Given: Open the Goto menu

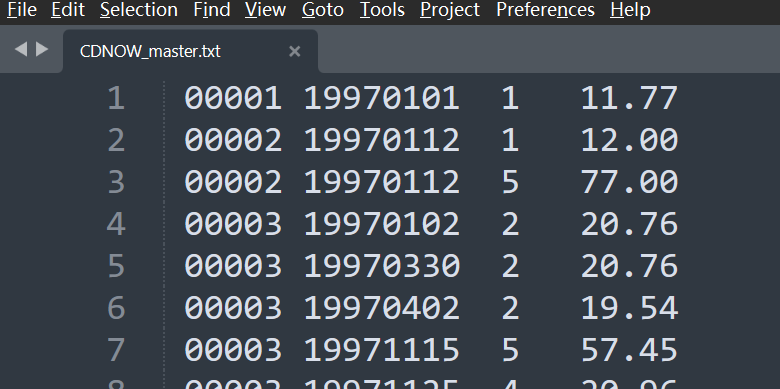Looking at the screenshot, I should (323, 10).
